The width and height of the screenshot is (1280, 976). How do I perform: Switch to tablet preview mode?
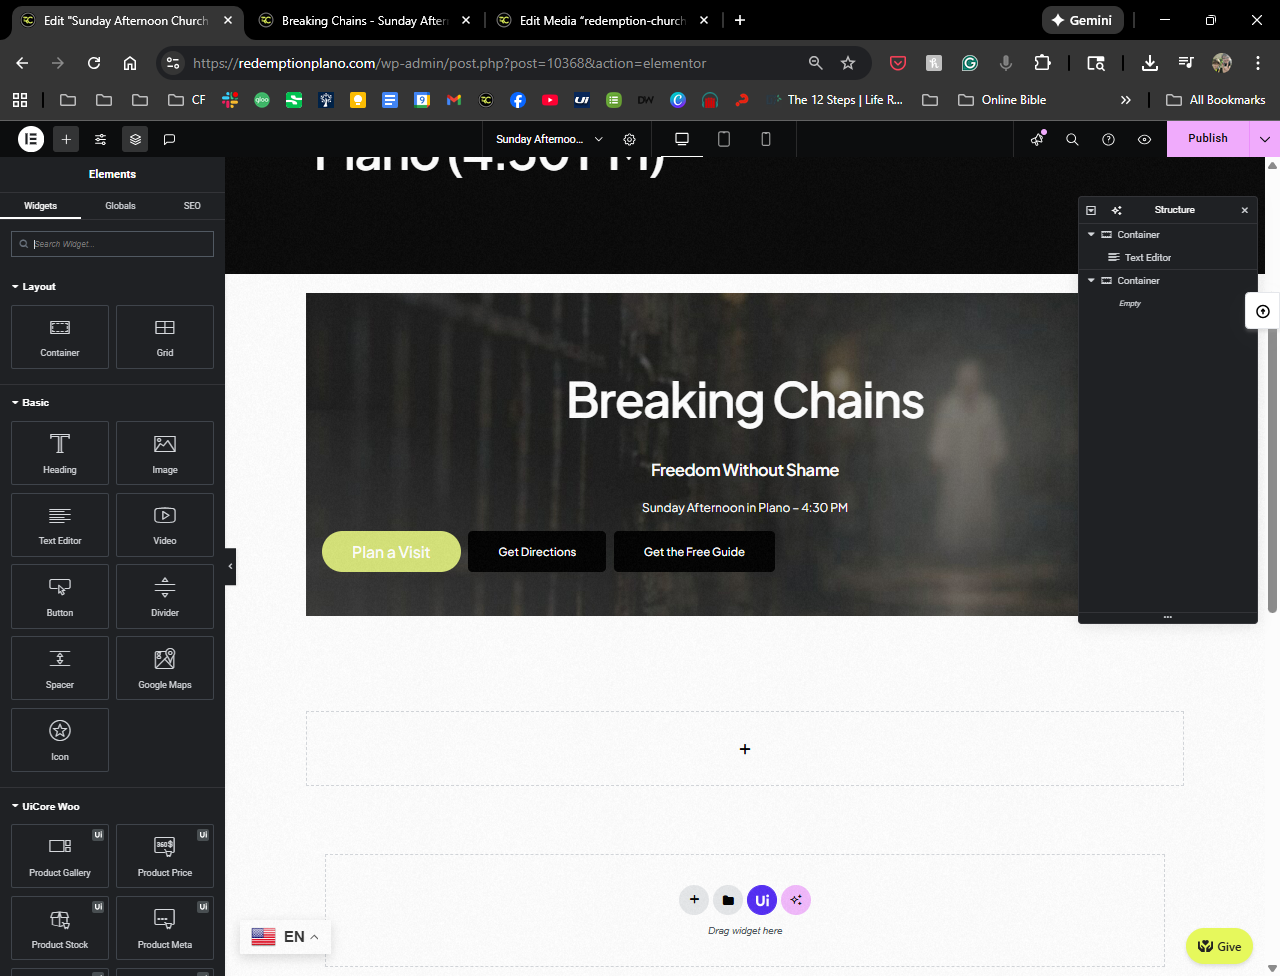coord(724,139)
